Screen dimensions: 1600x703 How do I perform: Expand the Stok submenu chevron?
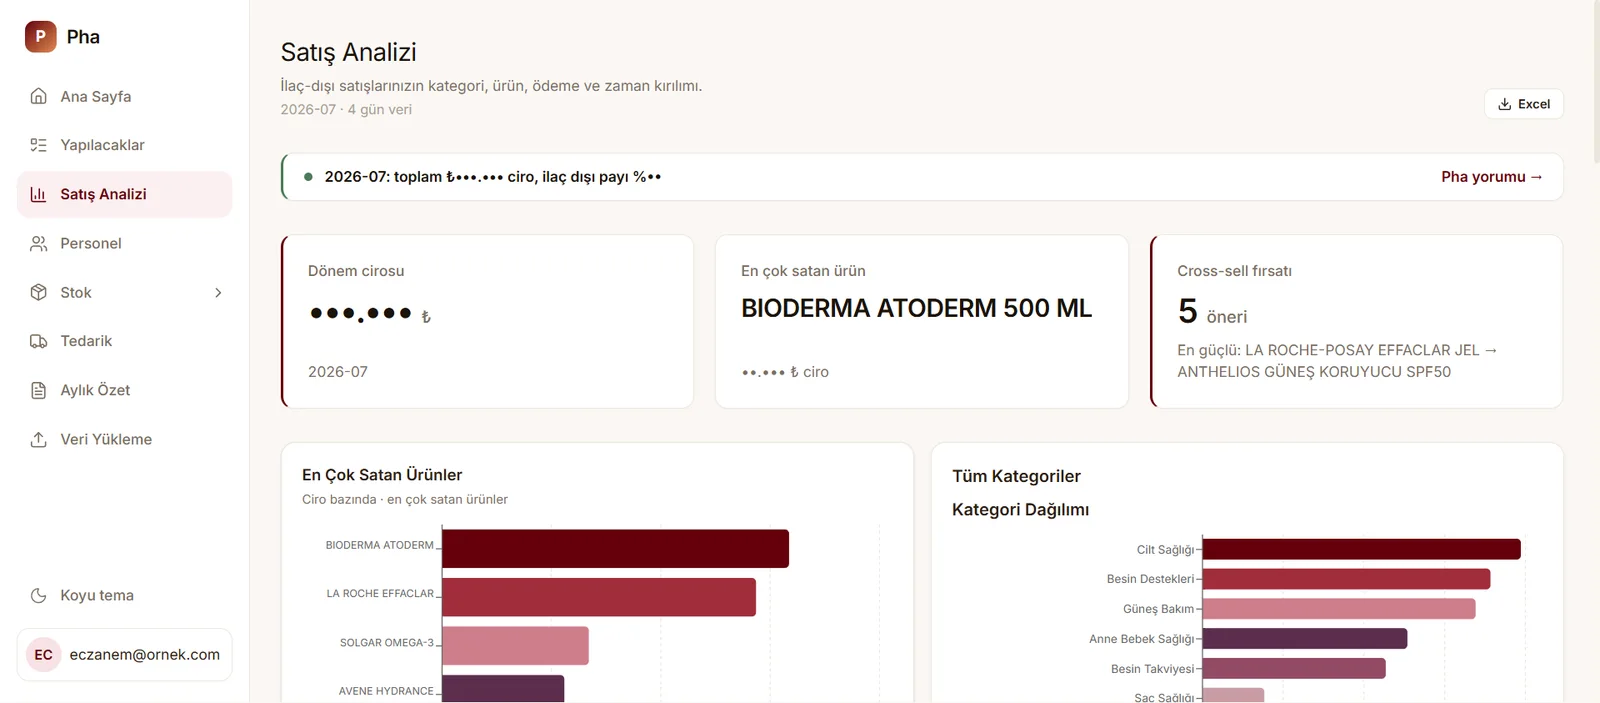click(x=218, y=292)
